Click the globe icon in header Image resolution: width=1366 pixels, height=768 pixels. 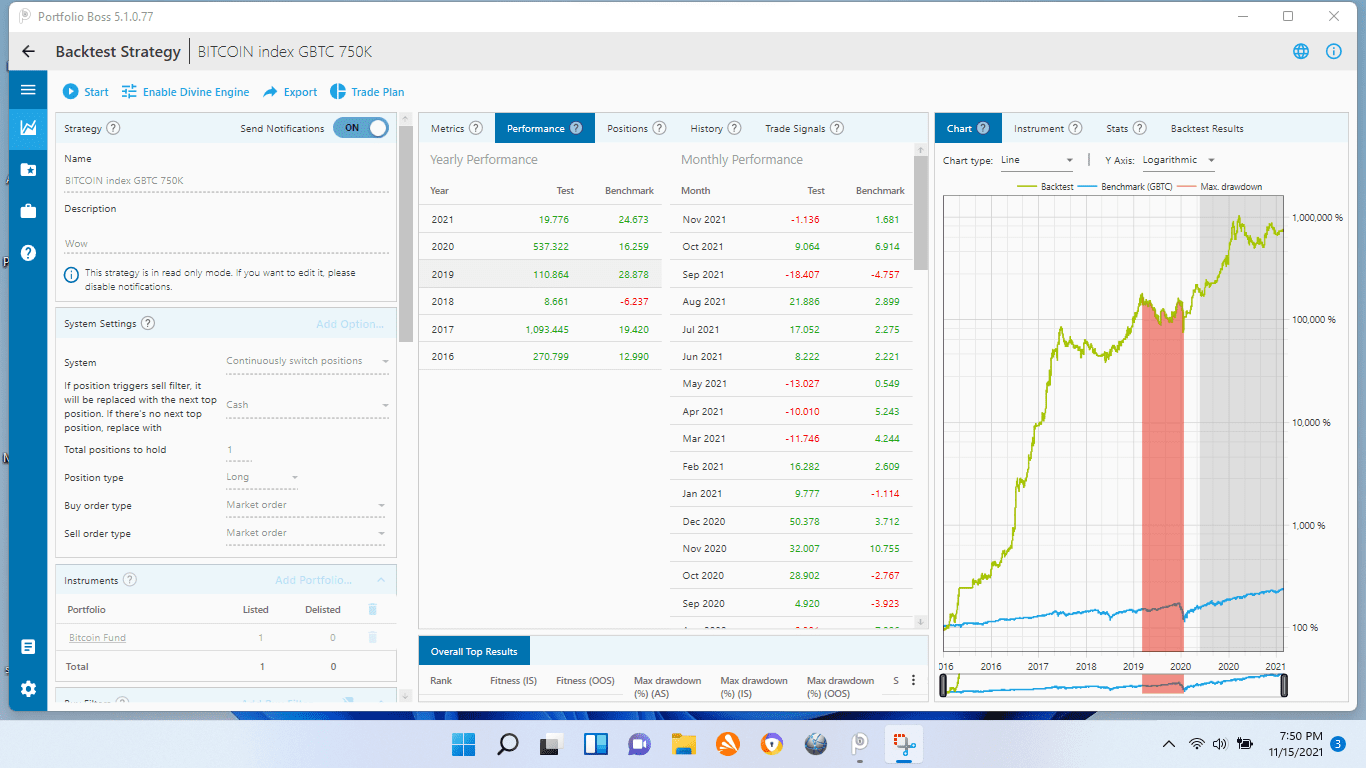(1301, 52)
